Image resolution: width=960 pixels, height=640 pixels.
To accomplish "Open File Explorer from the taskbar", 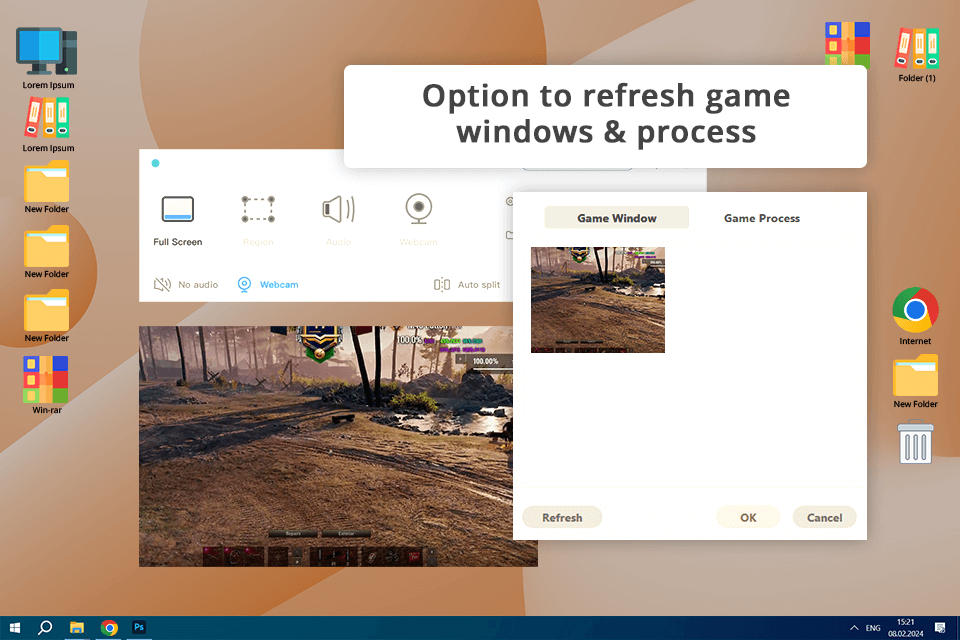I will click(77, 628).
